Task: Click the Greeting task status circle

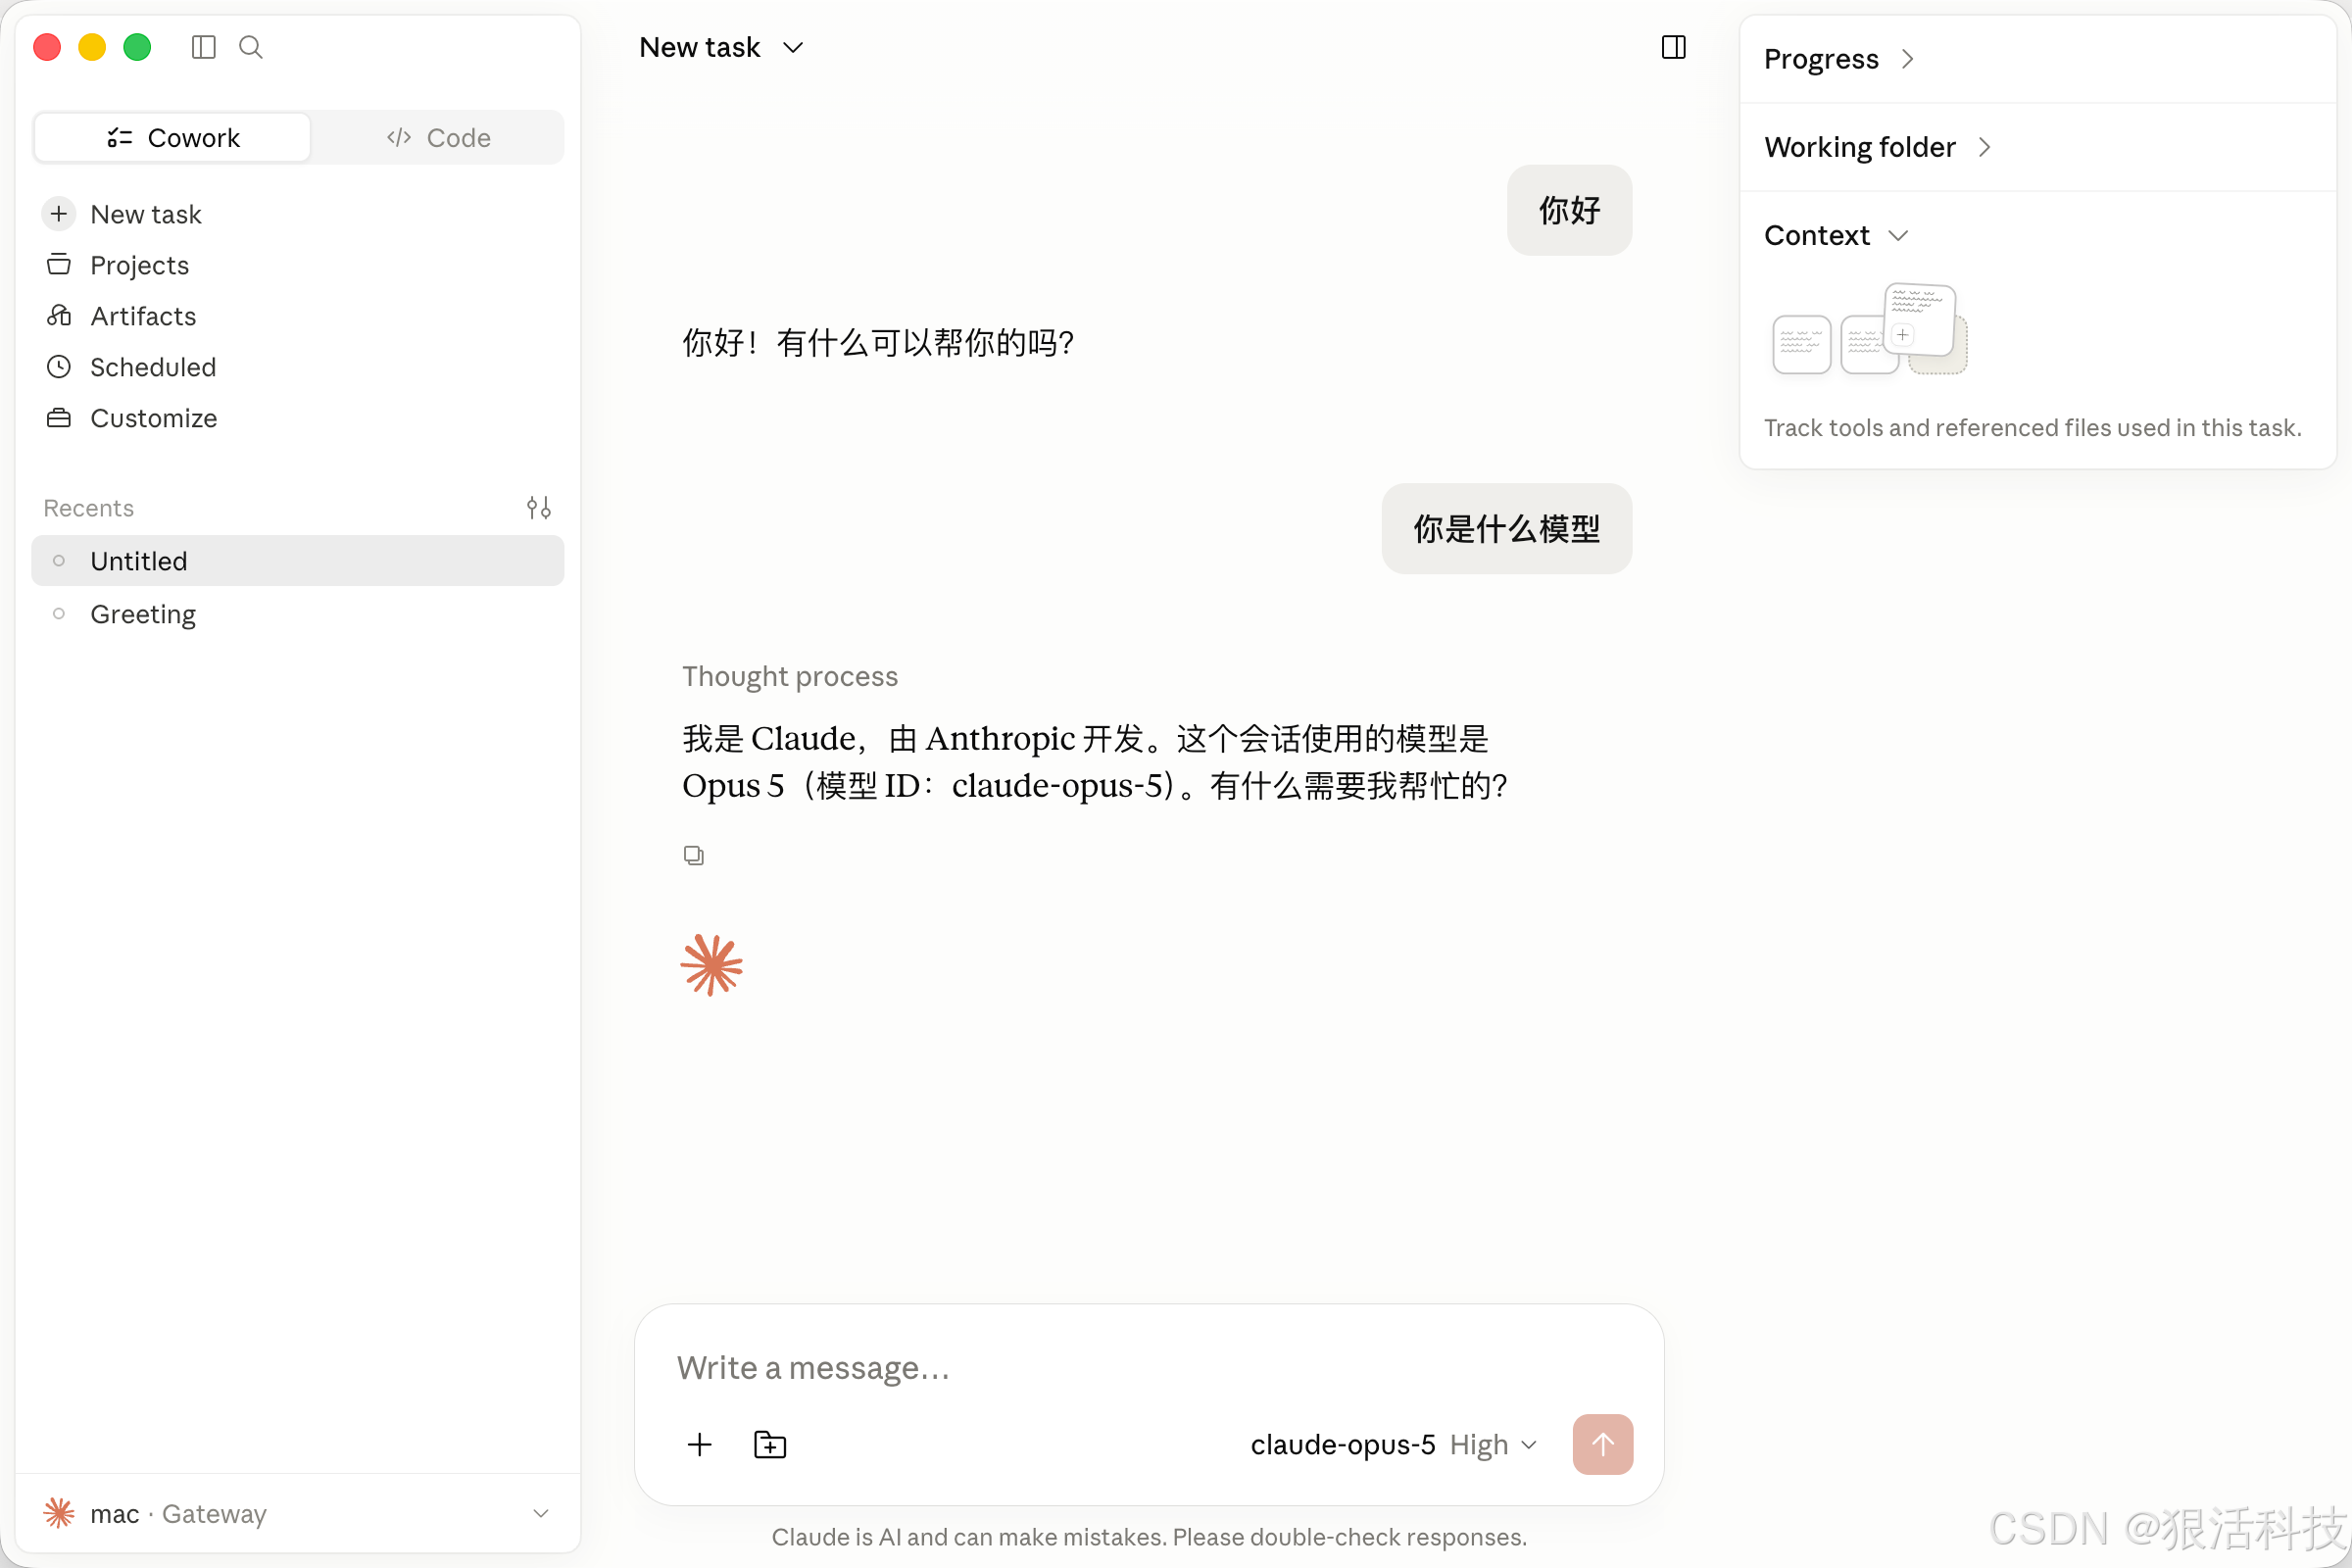Action: pos(59,613)
